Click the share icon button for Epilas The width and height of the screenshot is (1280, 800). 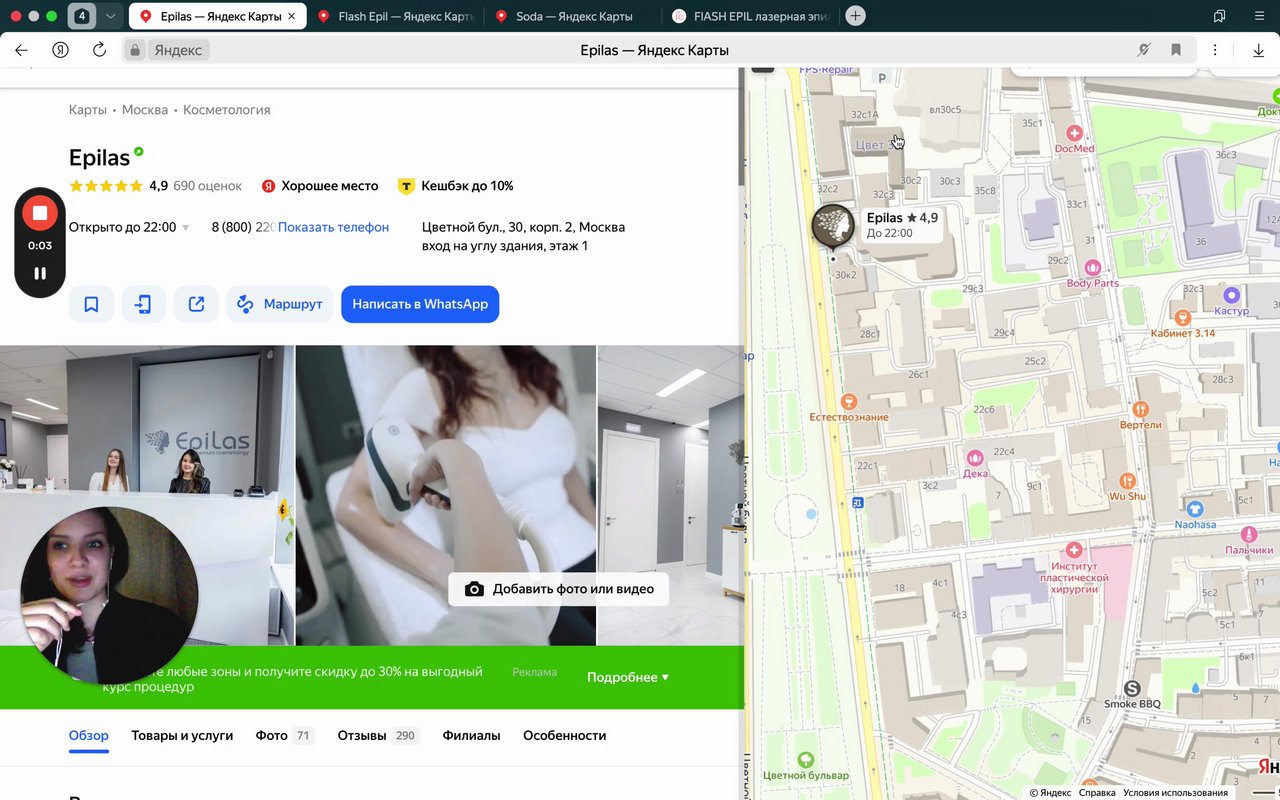pyautogui.click(x=197, y=304)
